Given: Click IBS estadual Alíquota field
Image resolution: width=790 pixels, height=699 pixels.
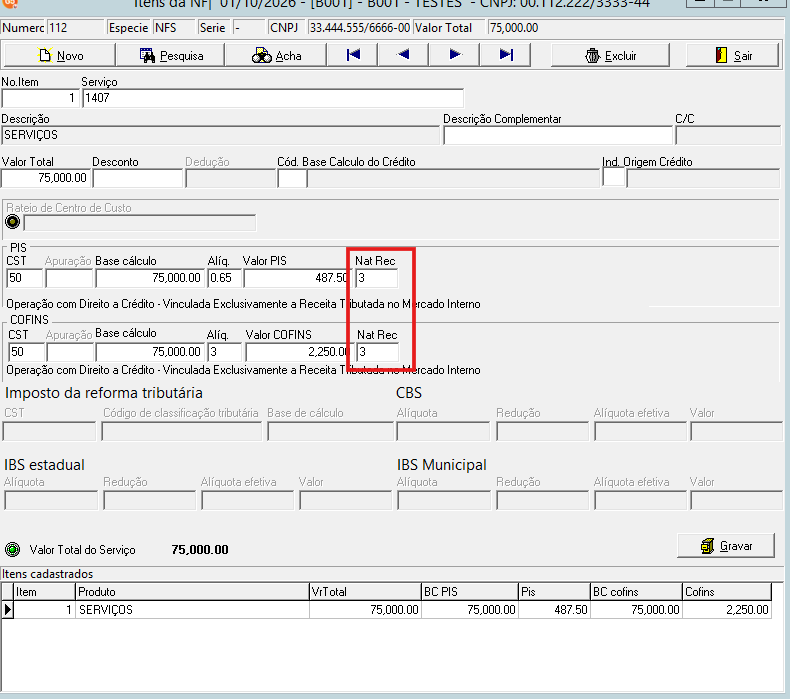Looking at the screenshot, I should 51,501.
